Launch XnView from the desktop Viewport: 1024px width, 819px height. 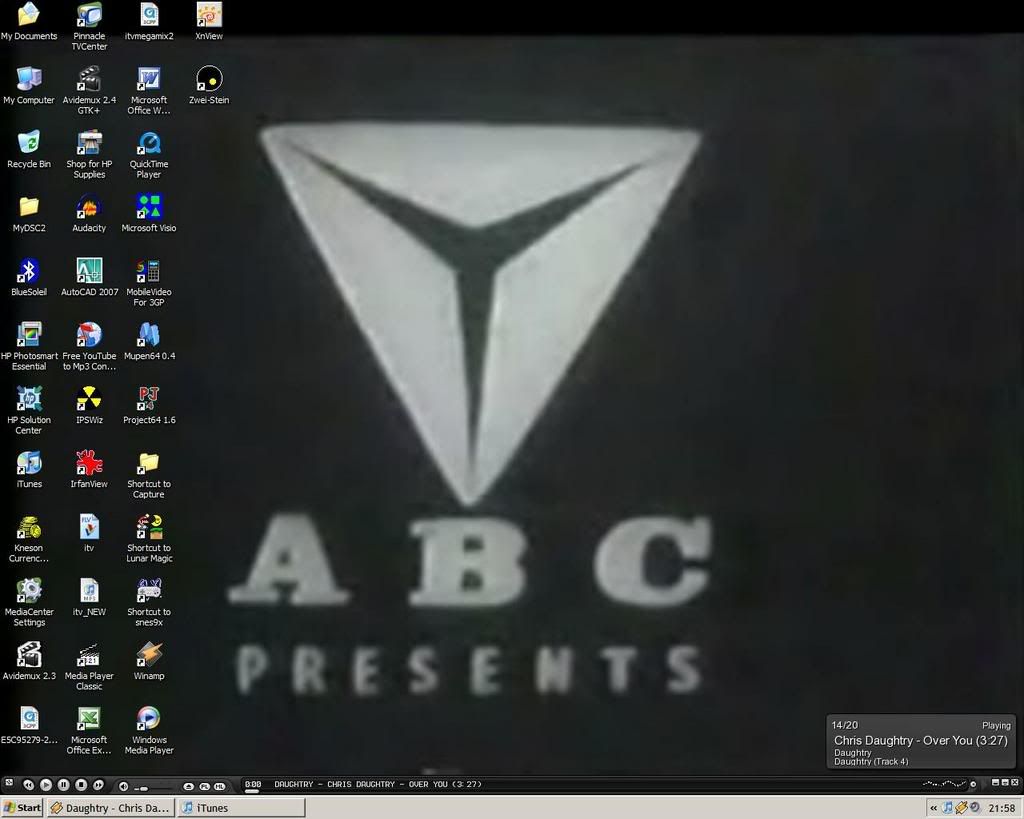point(209,21)
